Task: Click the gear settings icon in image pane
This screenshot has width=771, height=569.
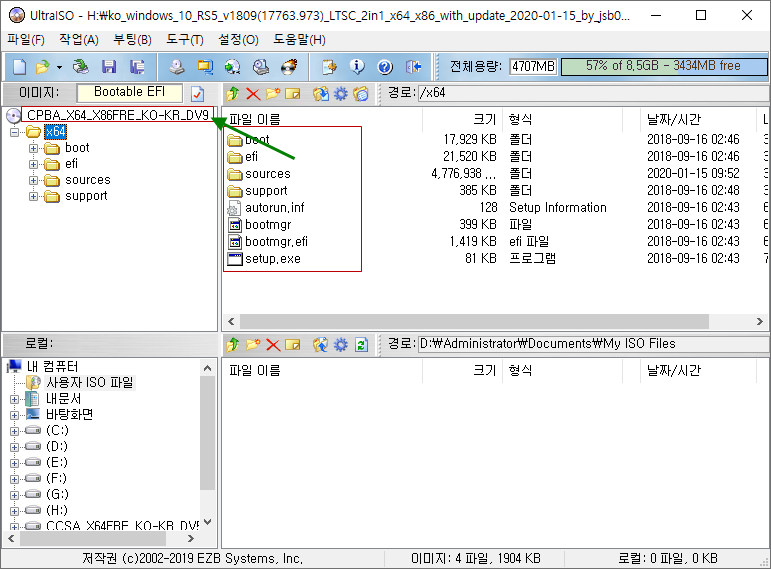Action: click(x=341, y=93)
